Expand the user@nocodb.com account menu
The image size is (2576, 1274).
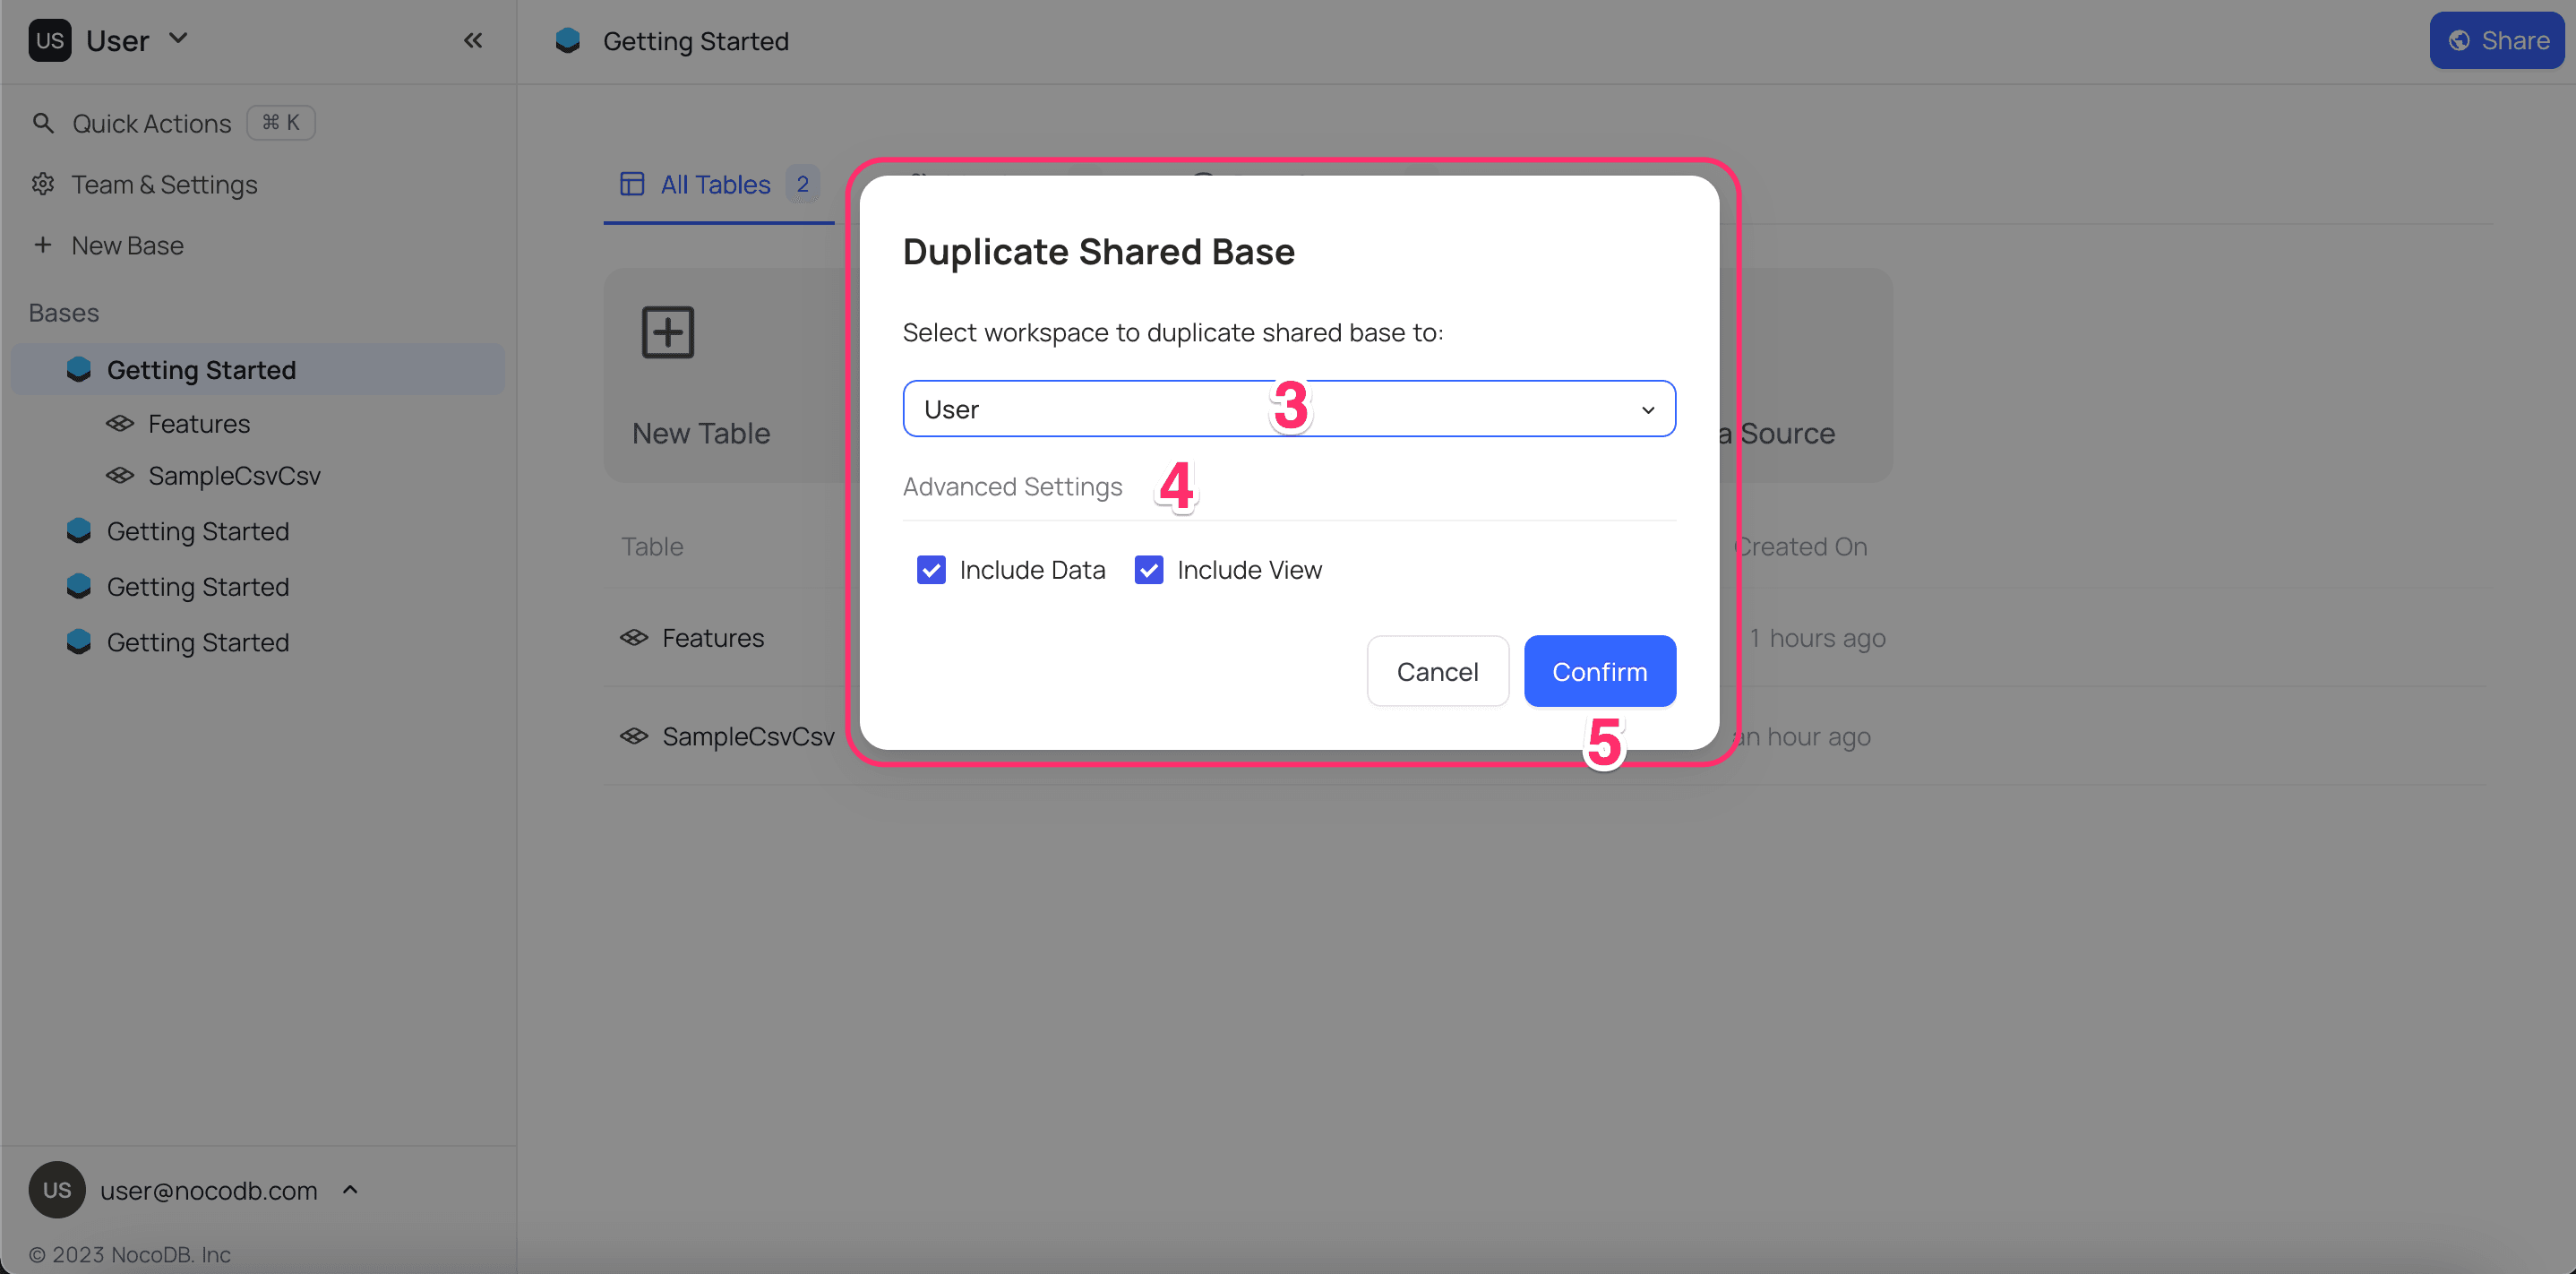point(208,1190)
